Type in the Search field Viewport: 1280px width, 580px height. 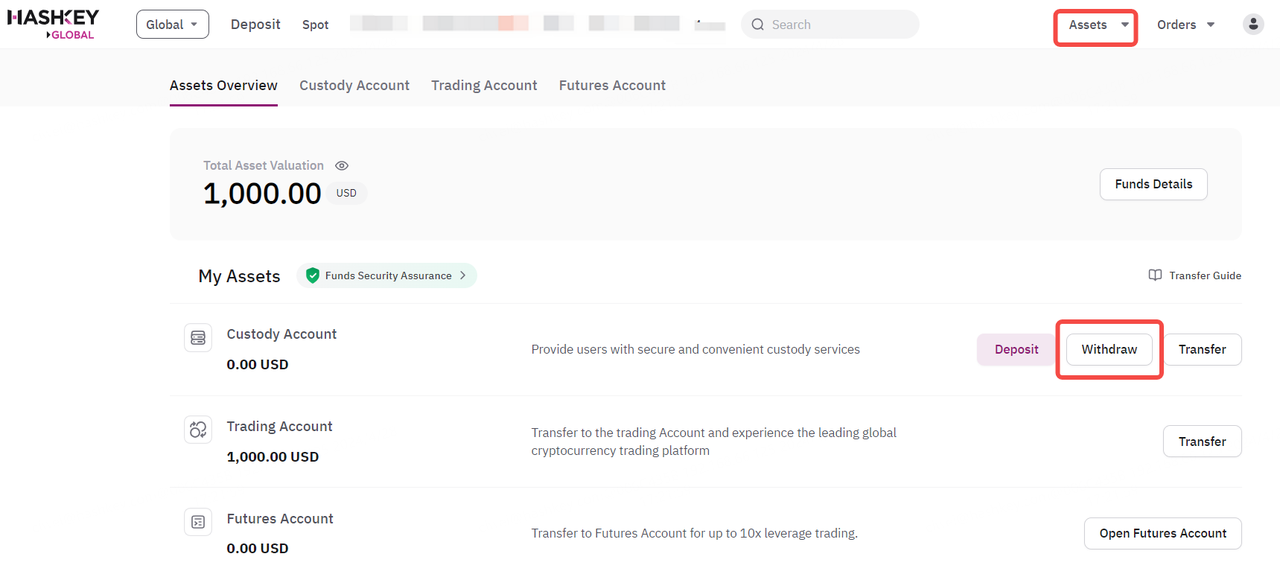(x=840, y=25)
